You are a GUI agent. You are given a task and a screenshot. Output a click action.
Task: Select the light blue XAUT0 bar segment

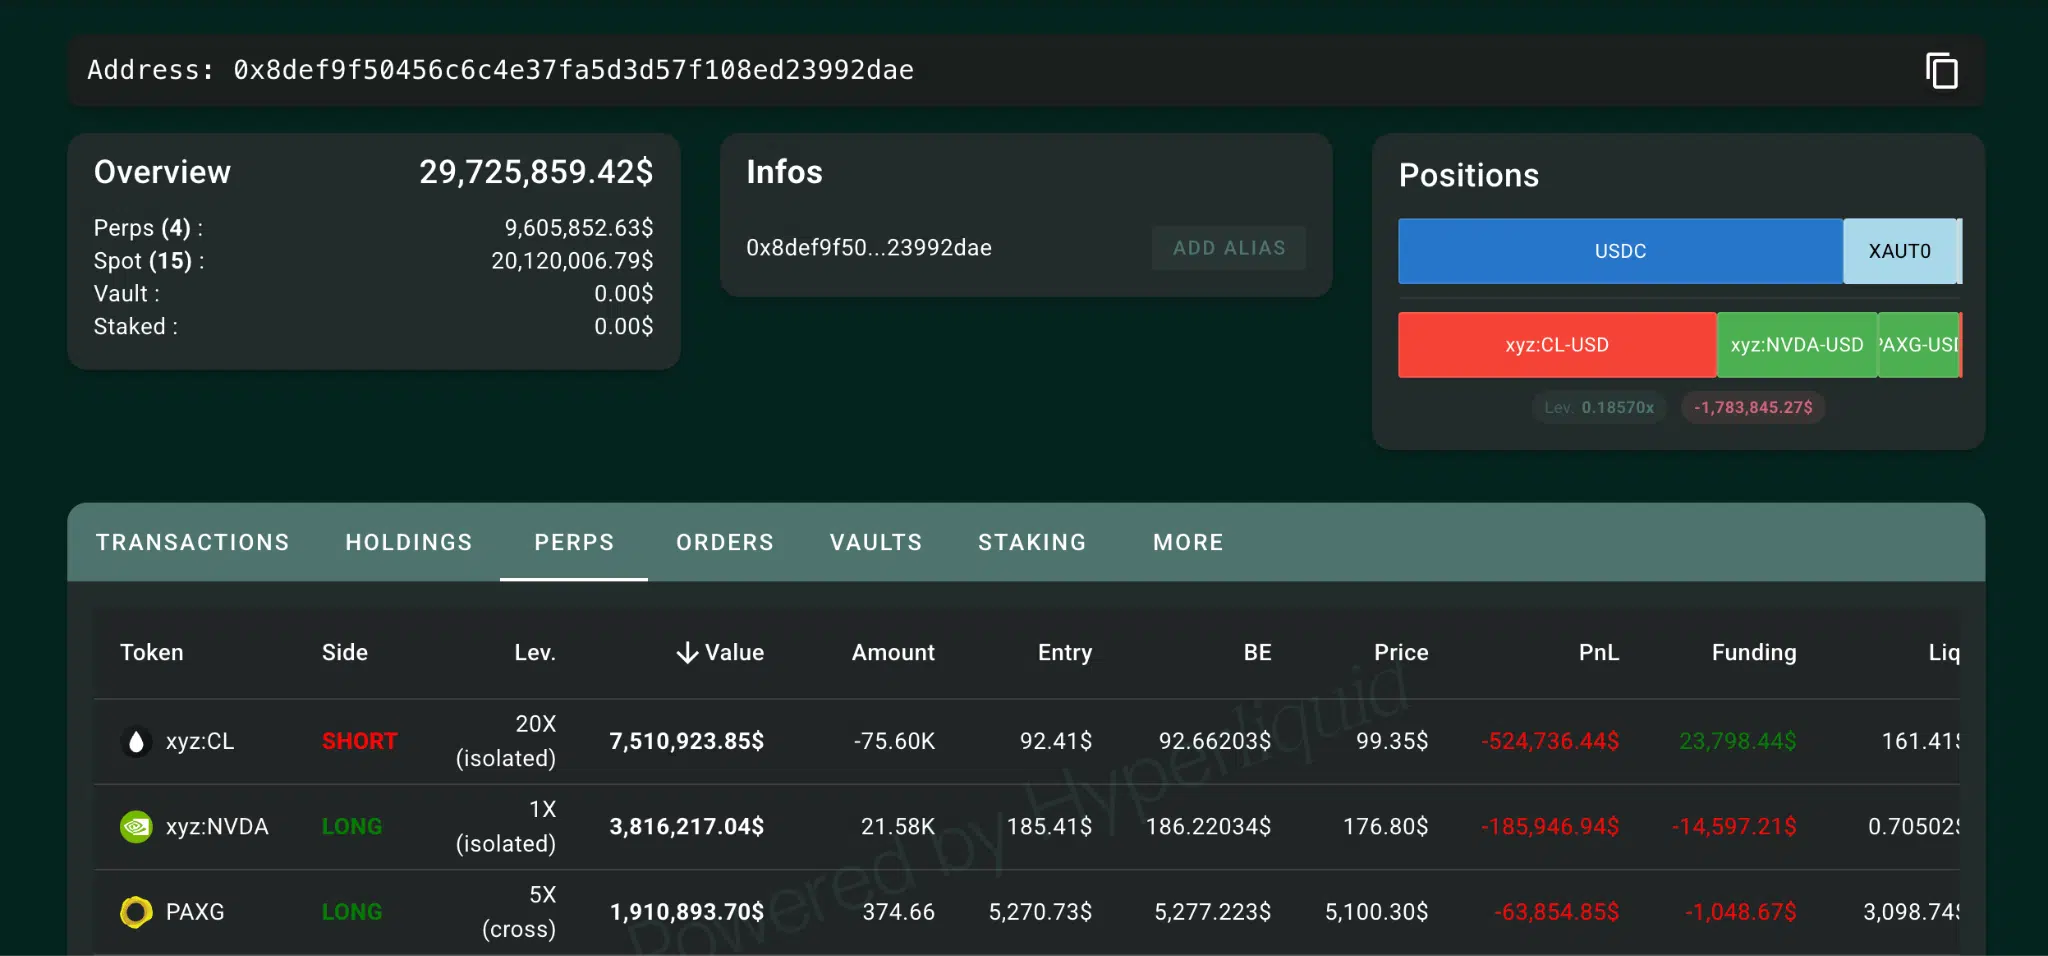[1899, 251]
